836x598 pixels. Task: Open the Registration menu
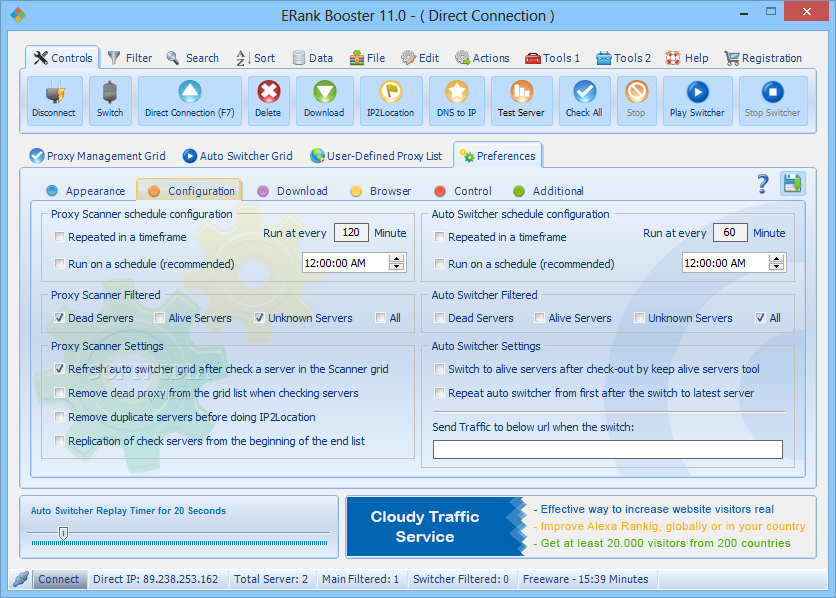point(763,58)
